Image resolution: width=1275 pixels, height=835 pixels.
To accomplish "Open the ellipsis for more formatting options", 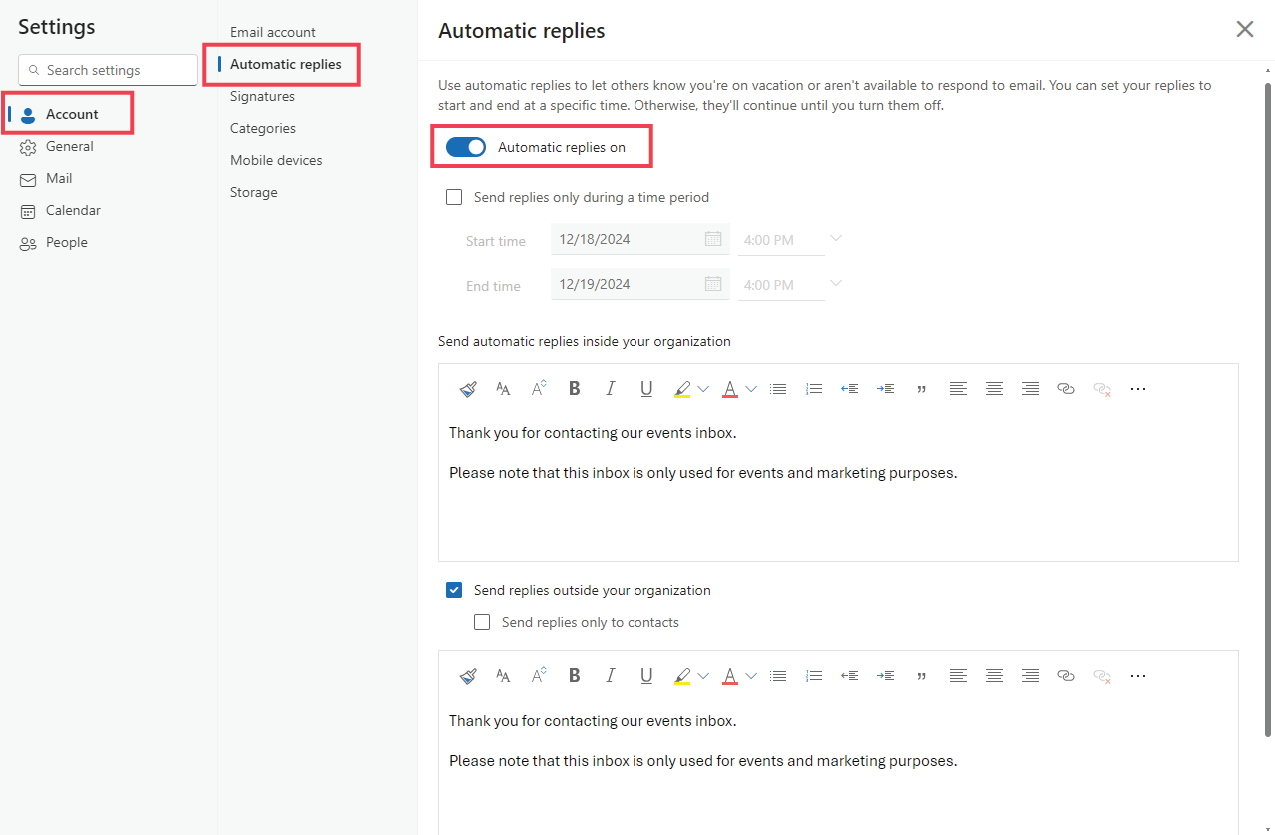I will (x=1137, y=388).
